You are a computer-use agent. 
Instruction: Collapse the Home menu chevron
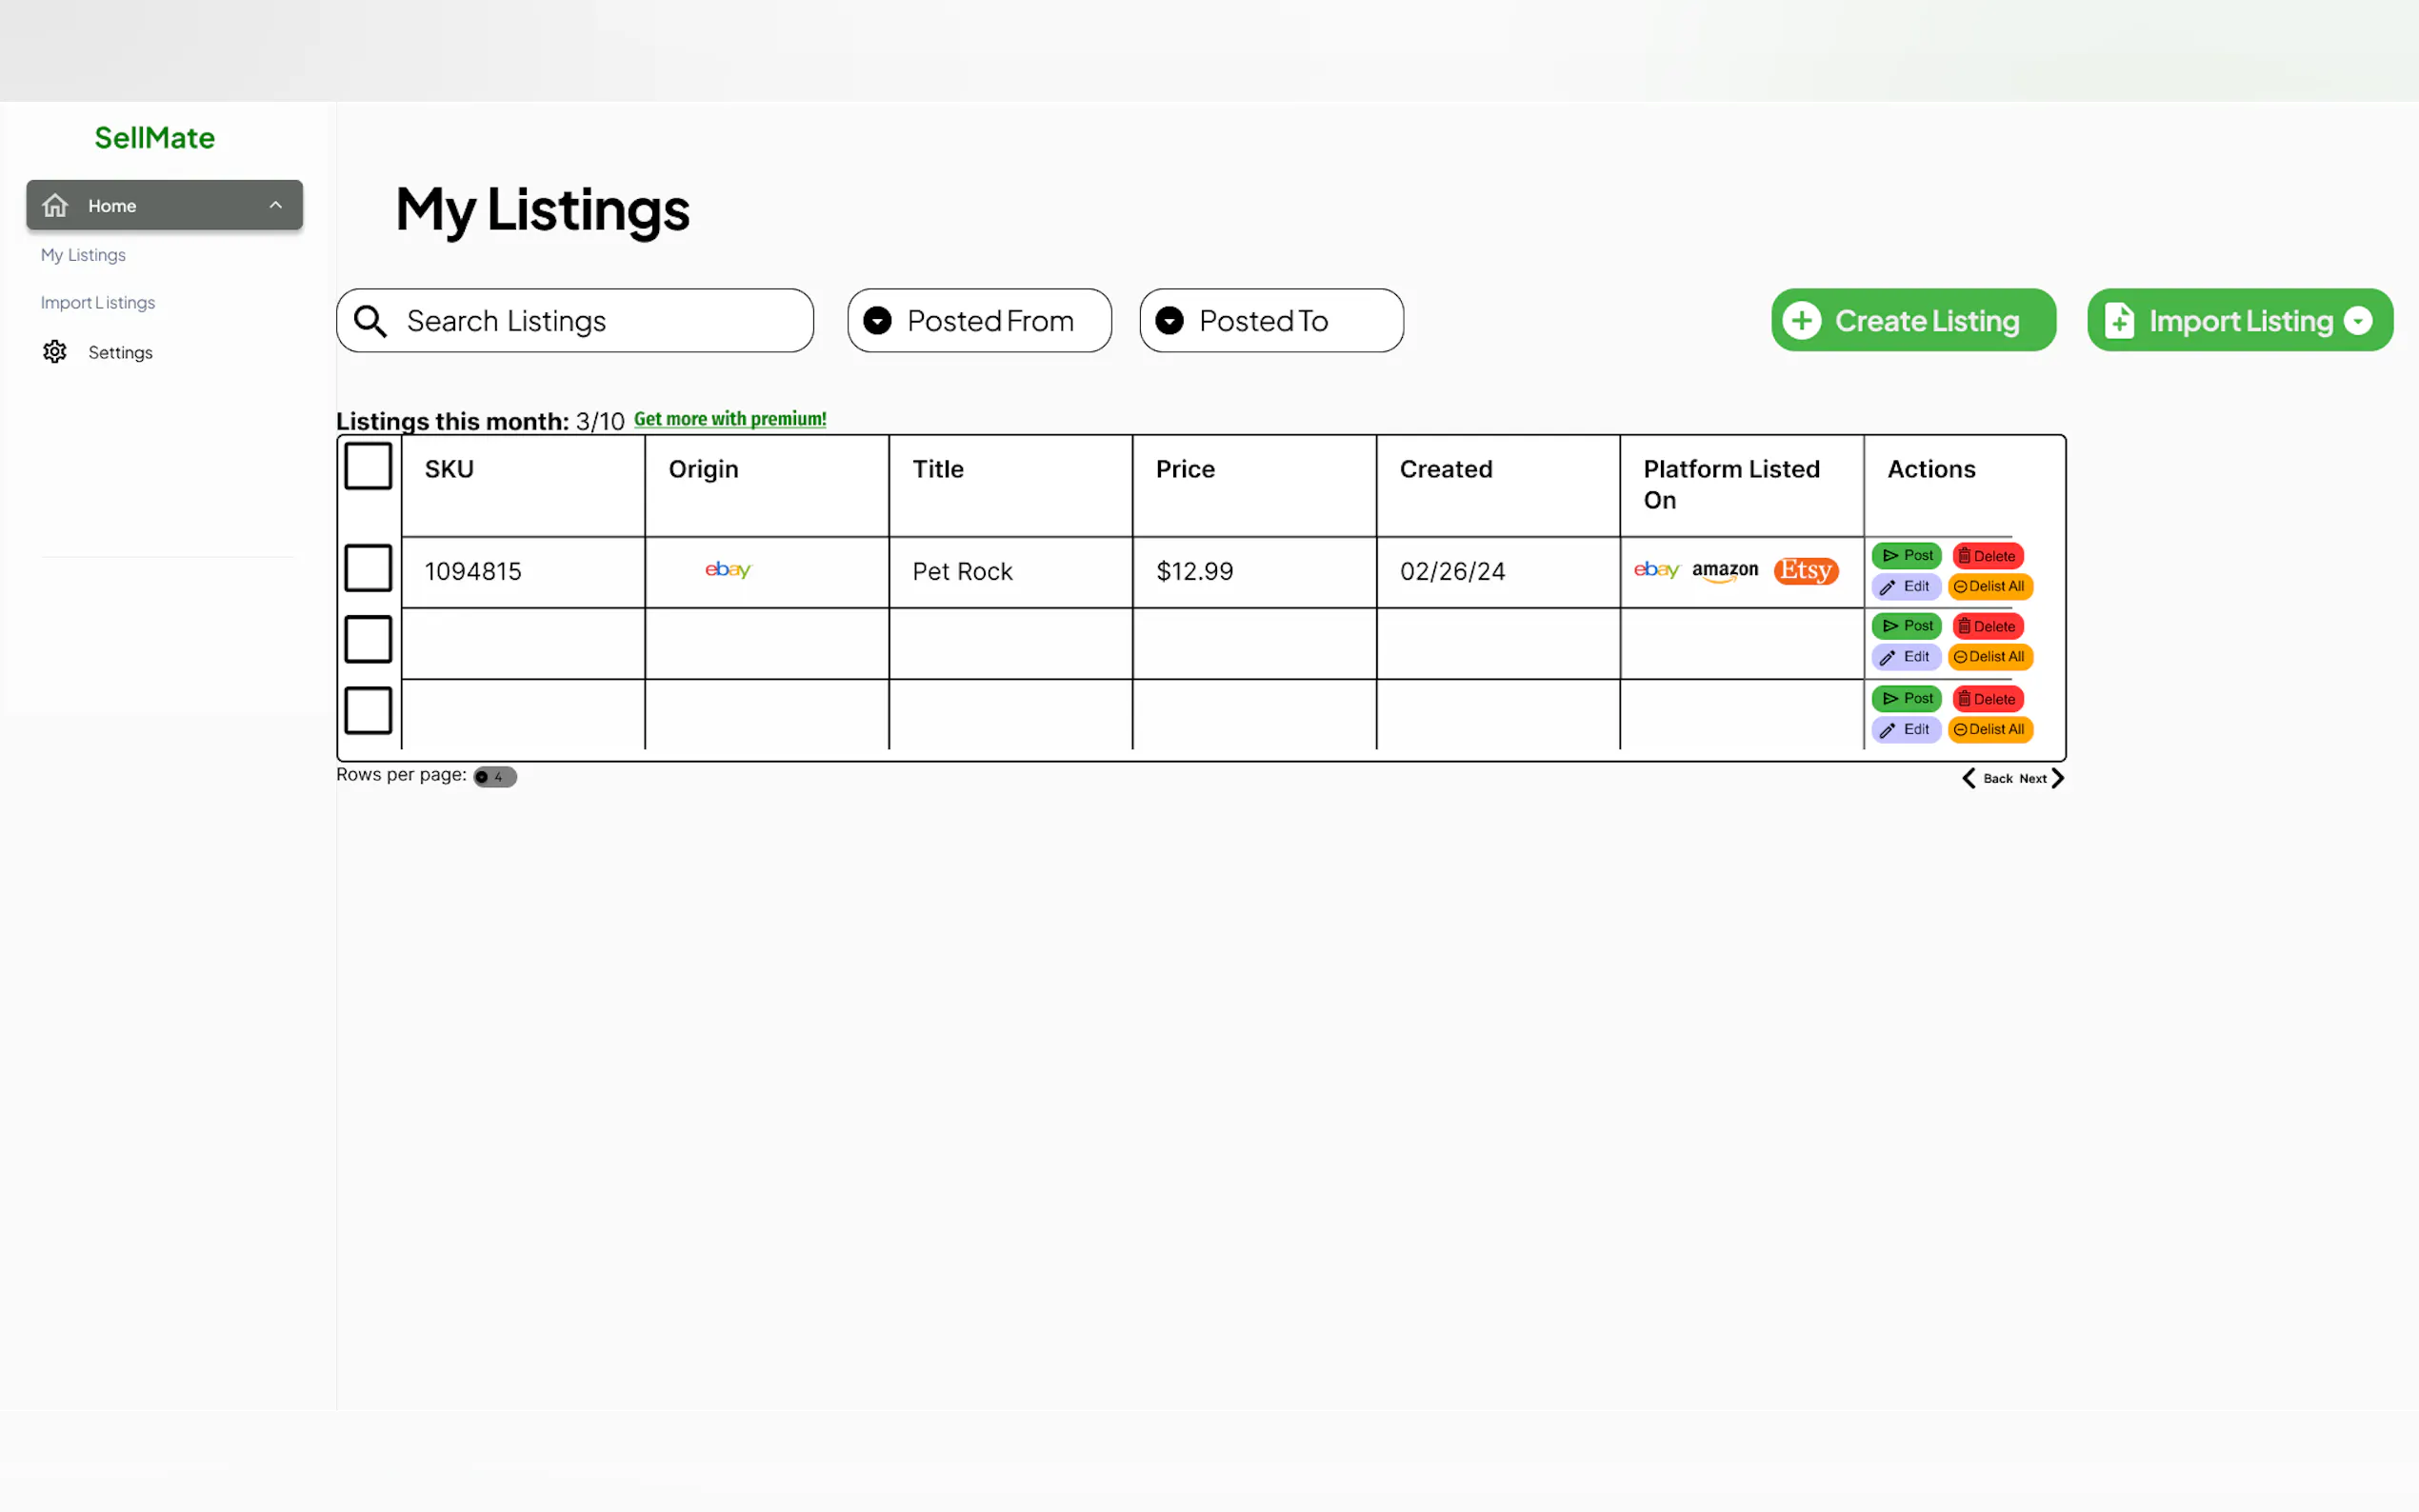(276, 205)
